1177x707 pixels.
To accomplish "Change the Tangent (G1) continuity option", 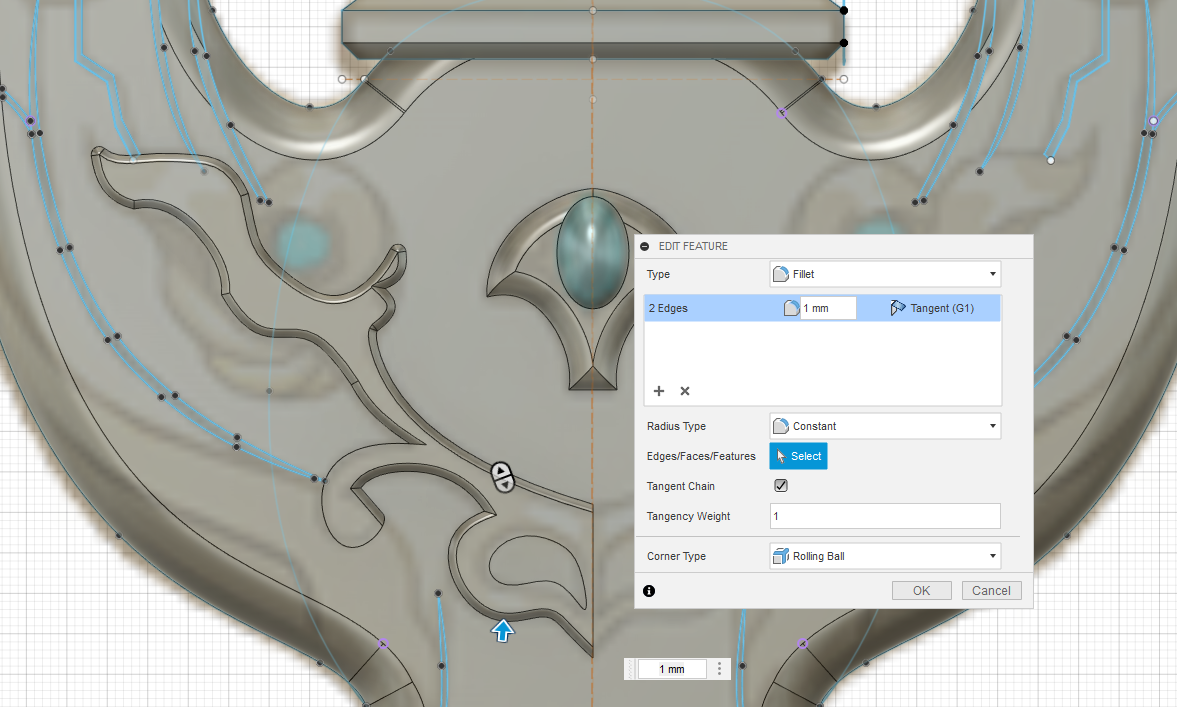I will (x=941, y=308).
